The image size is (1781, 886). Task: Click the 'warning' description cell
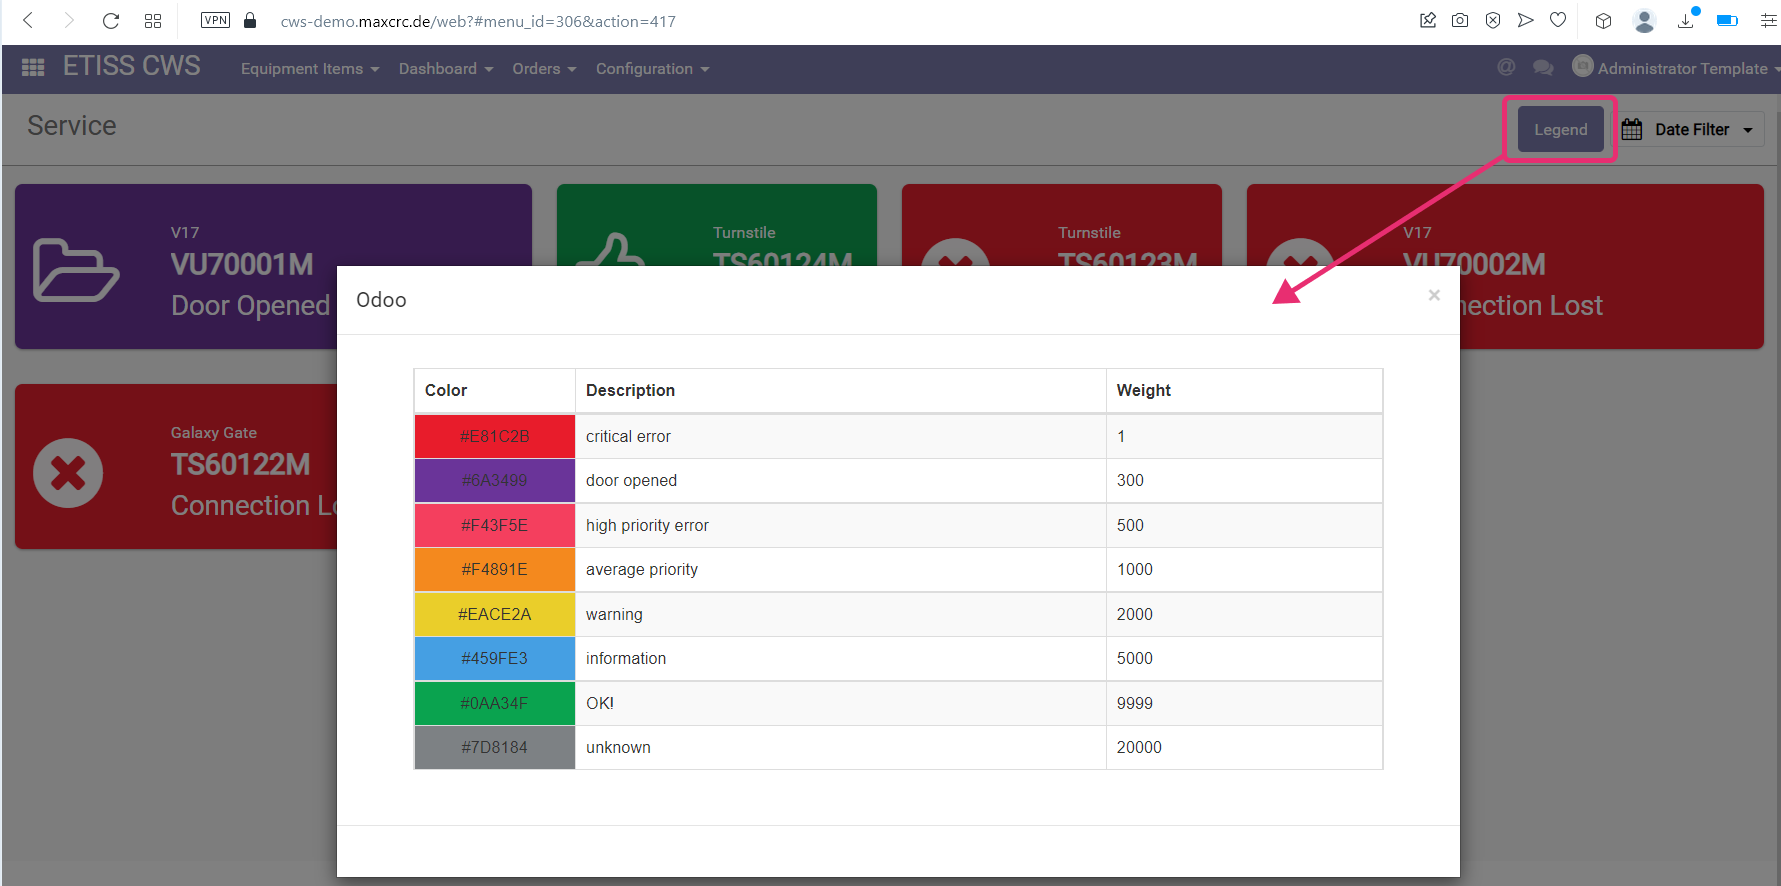point(841,614)
